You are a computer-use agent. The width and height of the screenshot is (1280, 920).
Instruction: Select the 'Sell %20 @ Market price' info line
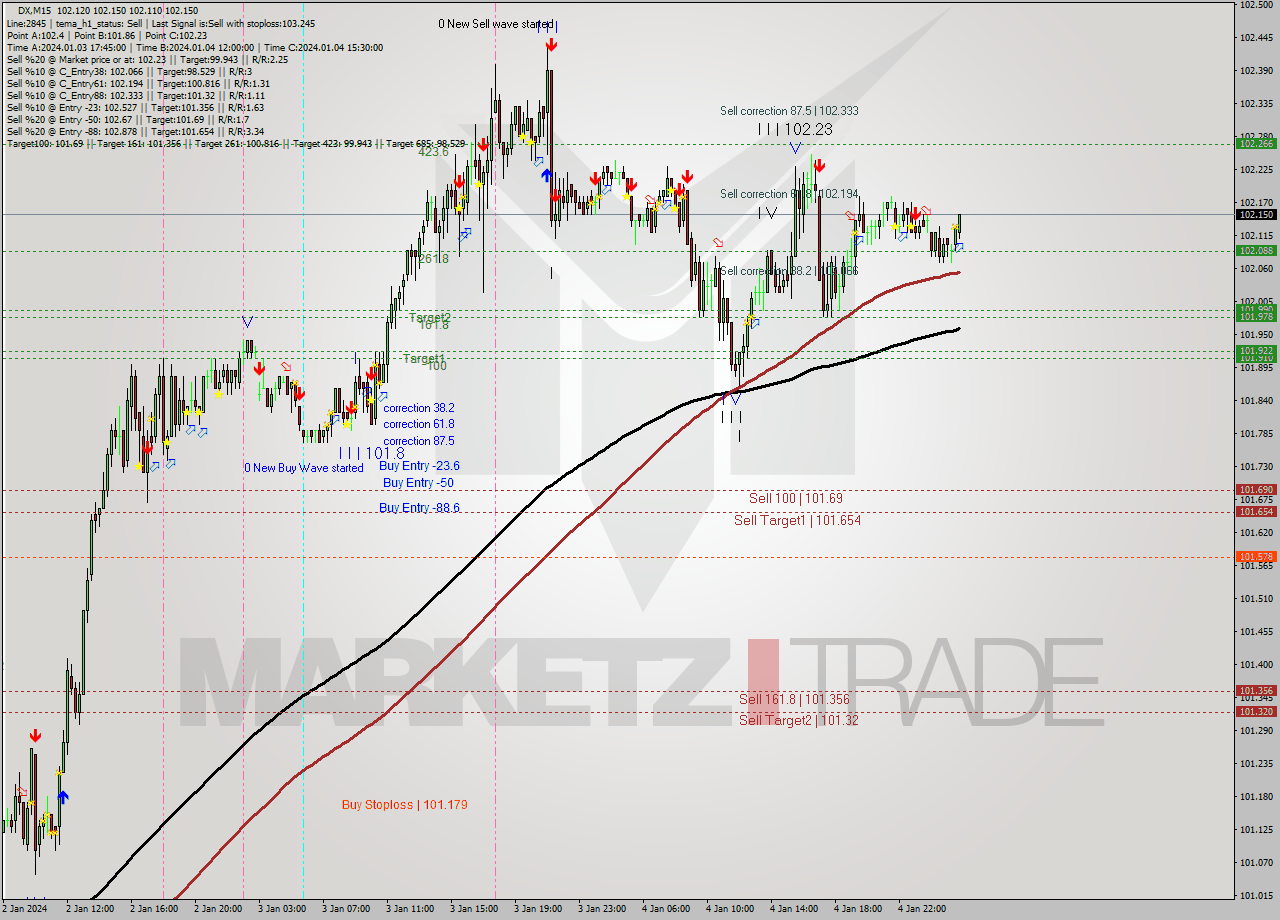coord(147,59)
